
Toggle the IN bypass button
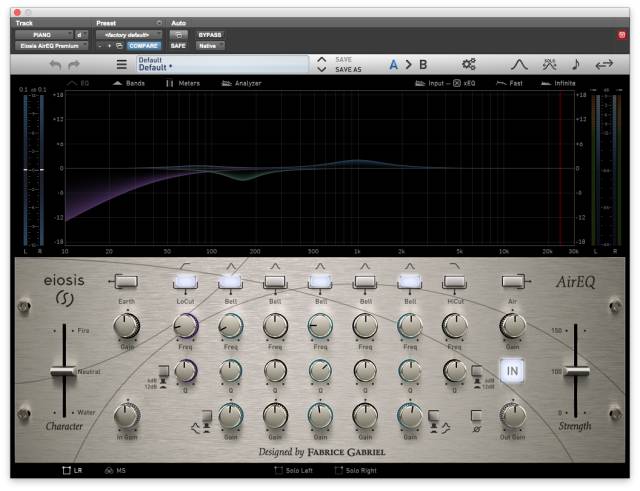tap(512, 371)
